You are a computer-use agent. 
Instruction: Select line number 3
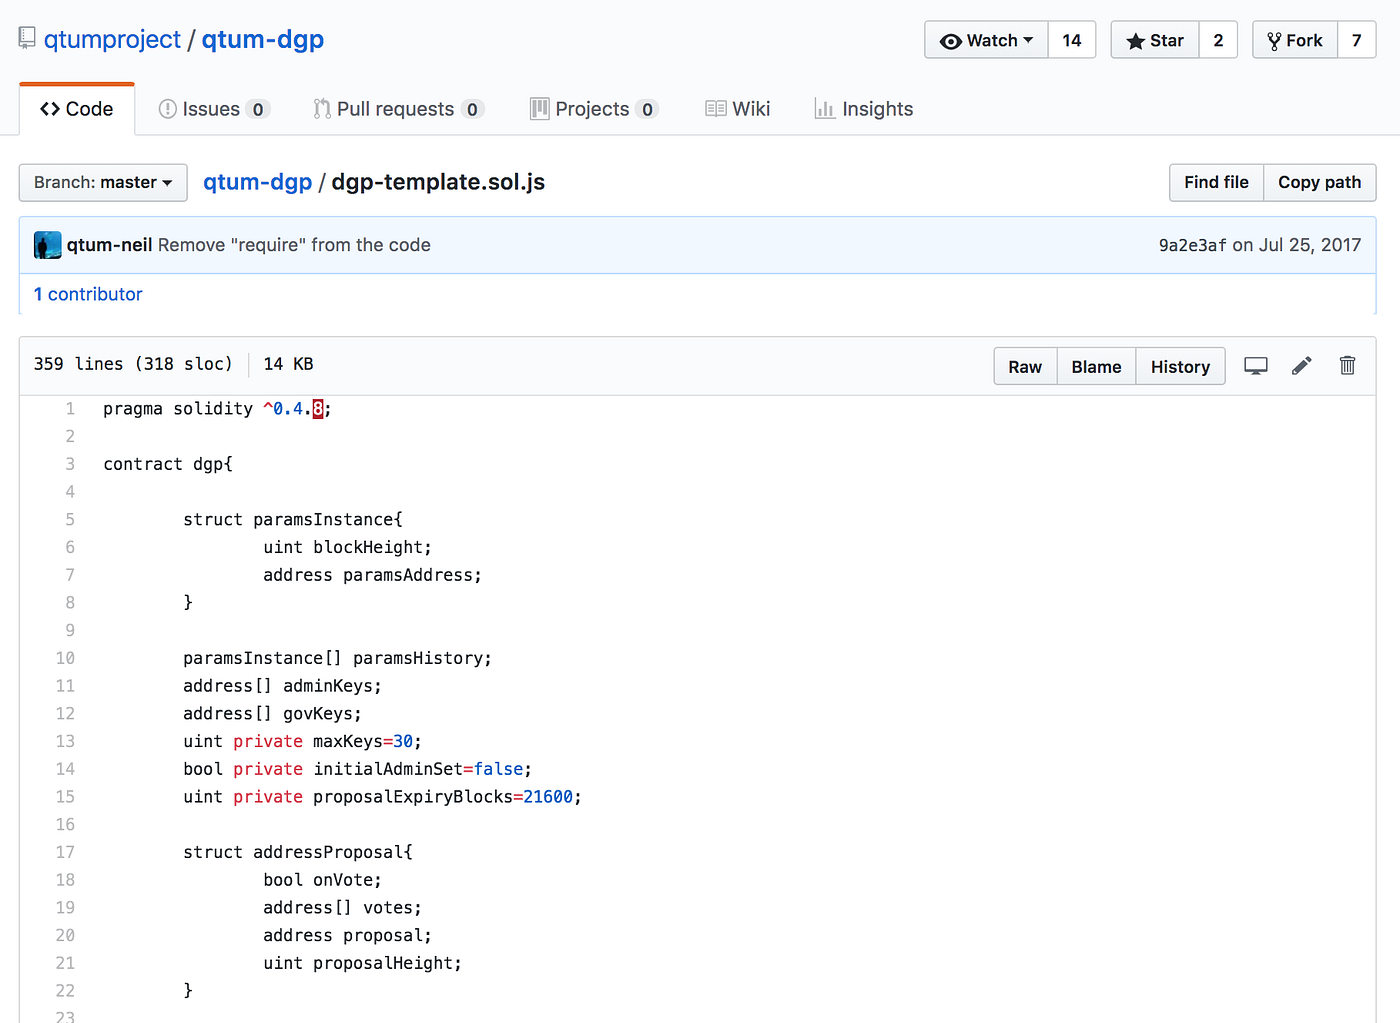pyautogui.click(x=70, y=464)
